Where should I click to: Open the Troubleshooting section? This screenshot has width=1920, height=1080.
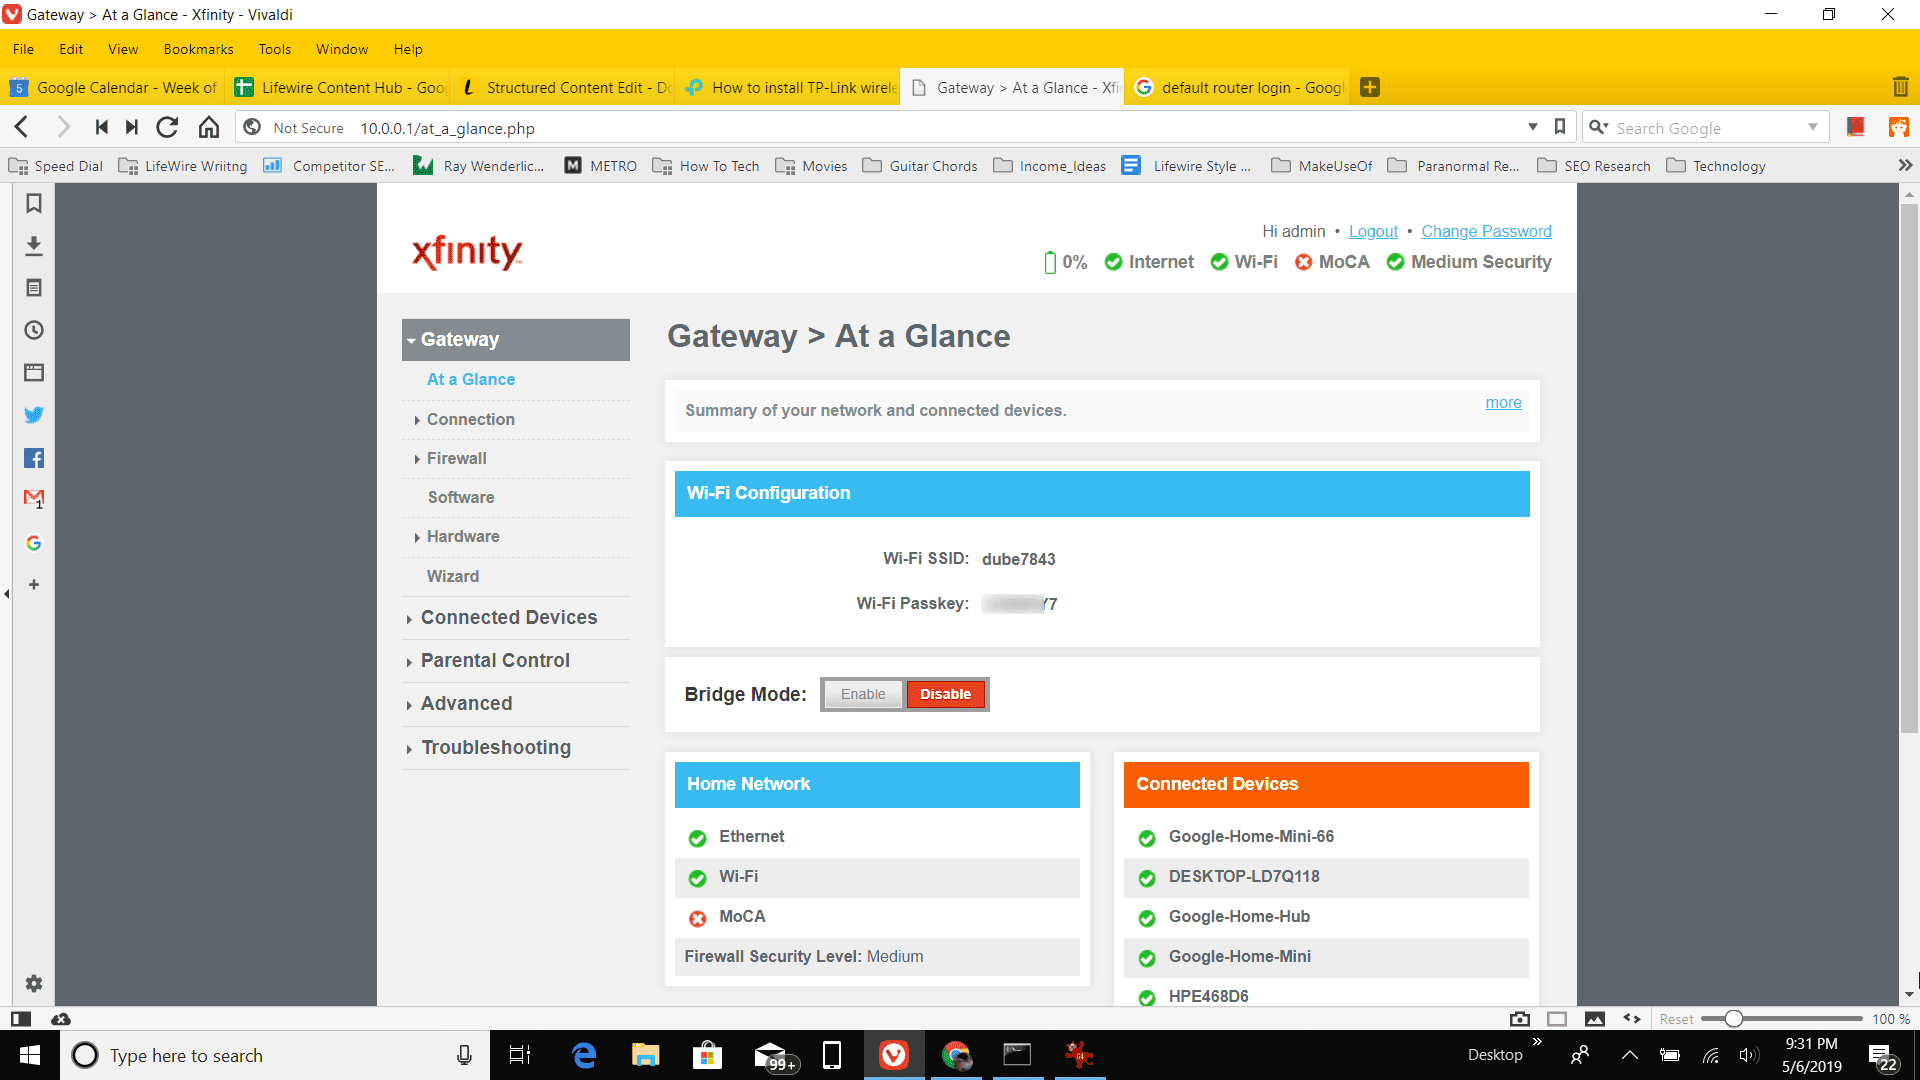(496, 746)
